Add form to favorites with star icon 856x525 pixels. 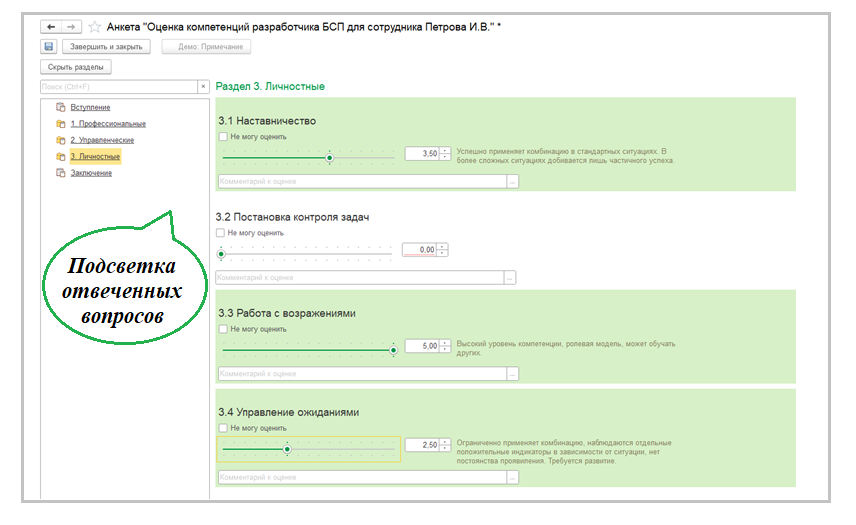coord(95,26)
